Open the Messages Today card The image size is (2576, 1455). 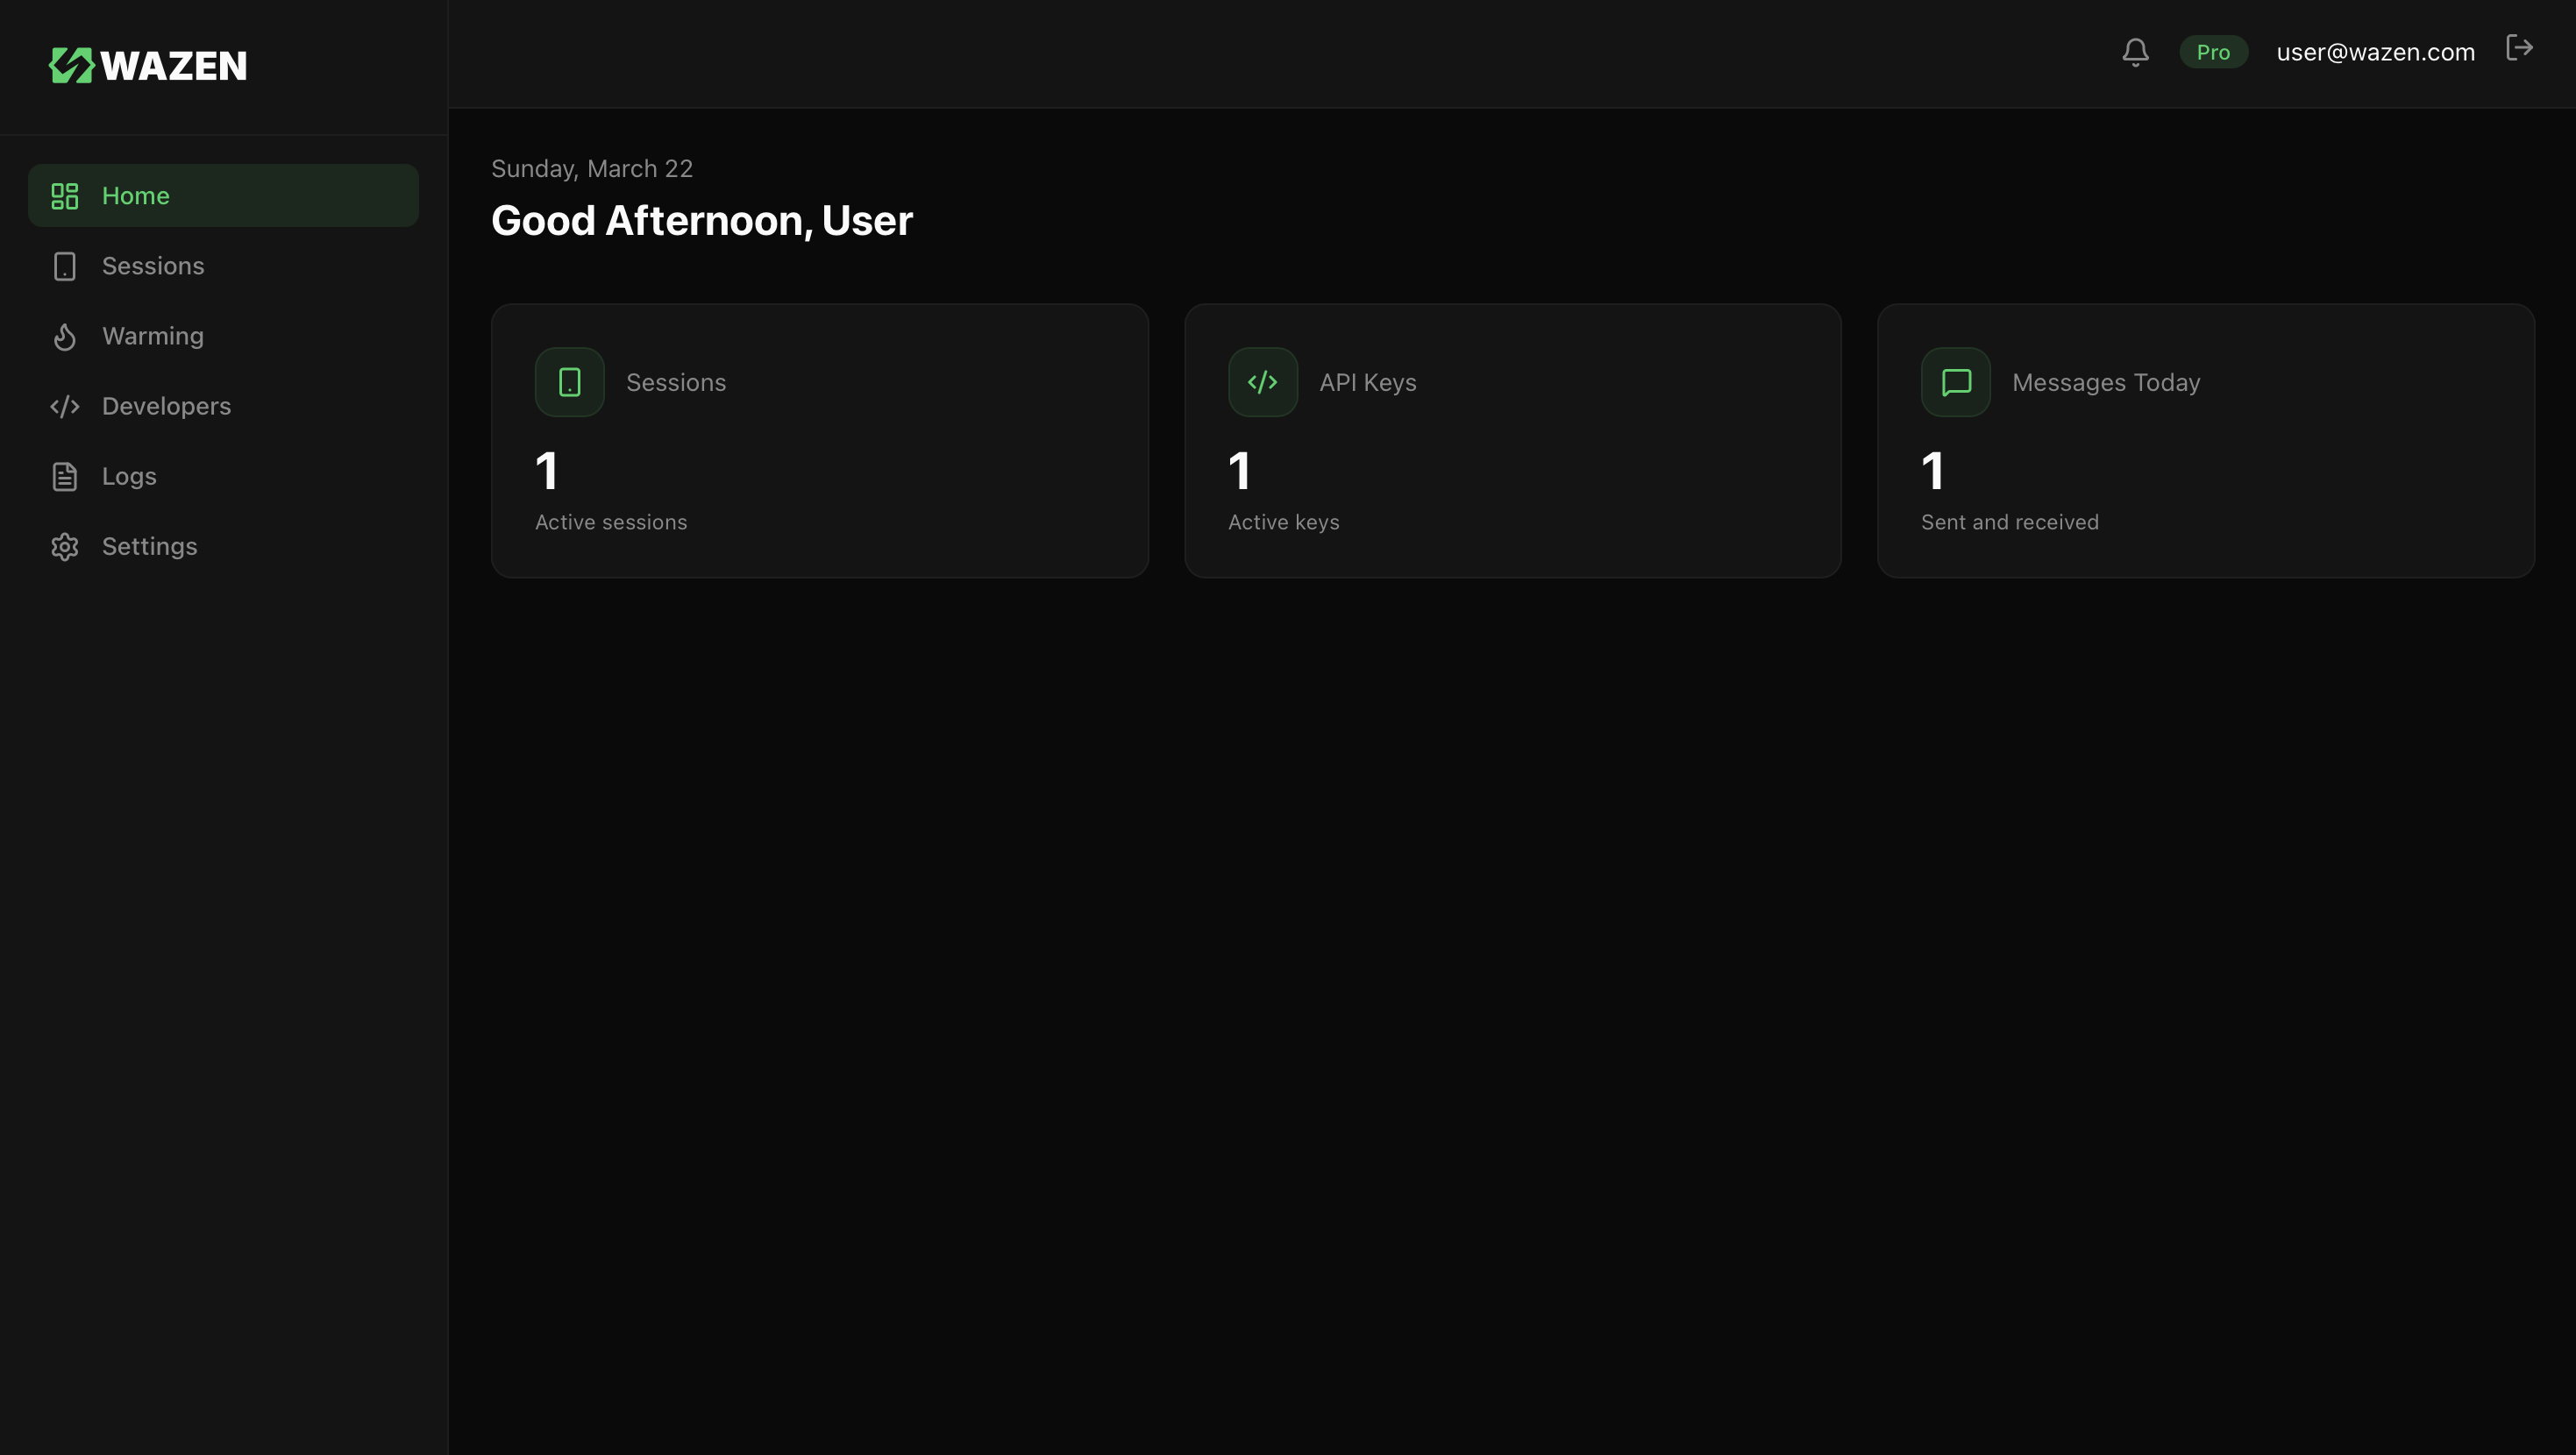pos(2206,440)
